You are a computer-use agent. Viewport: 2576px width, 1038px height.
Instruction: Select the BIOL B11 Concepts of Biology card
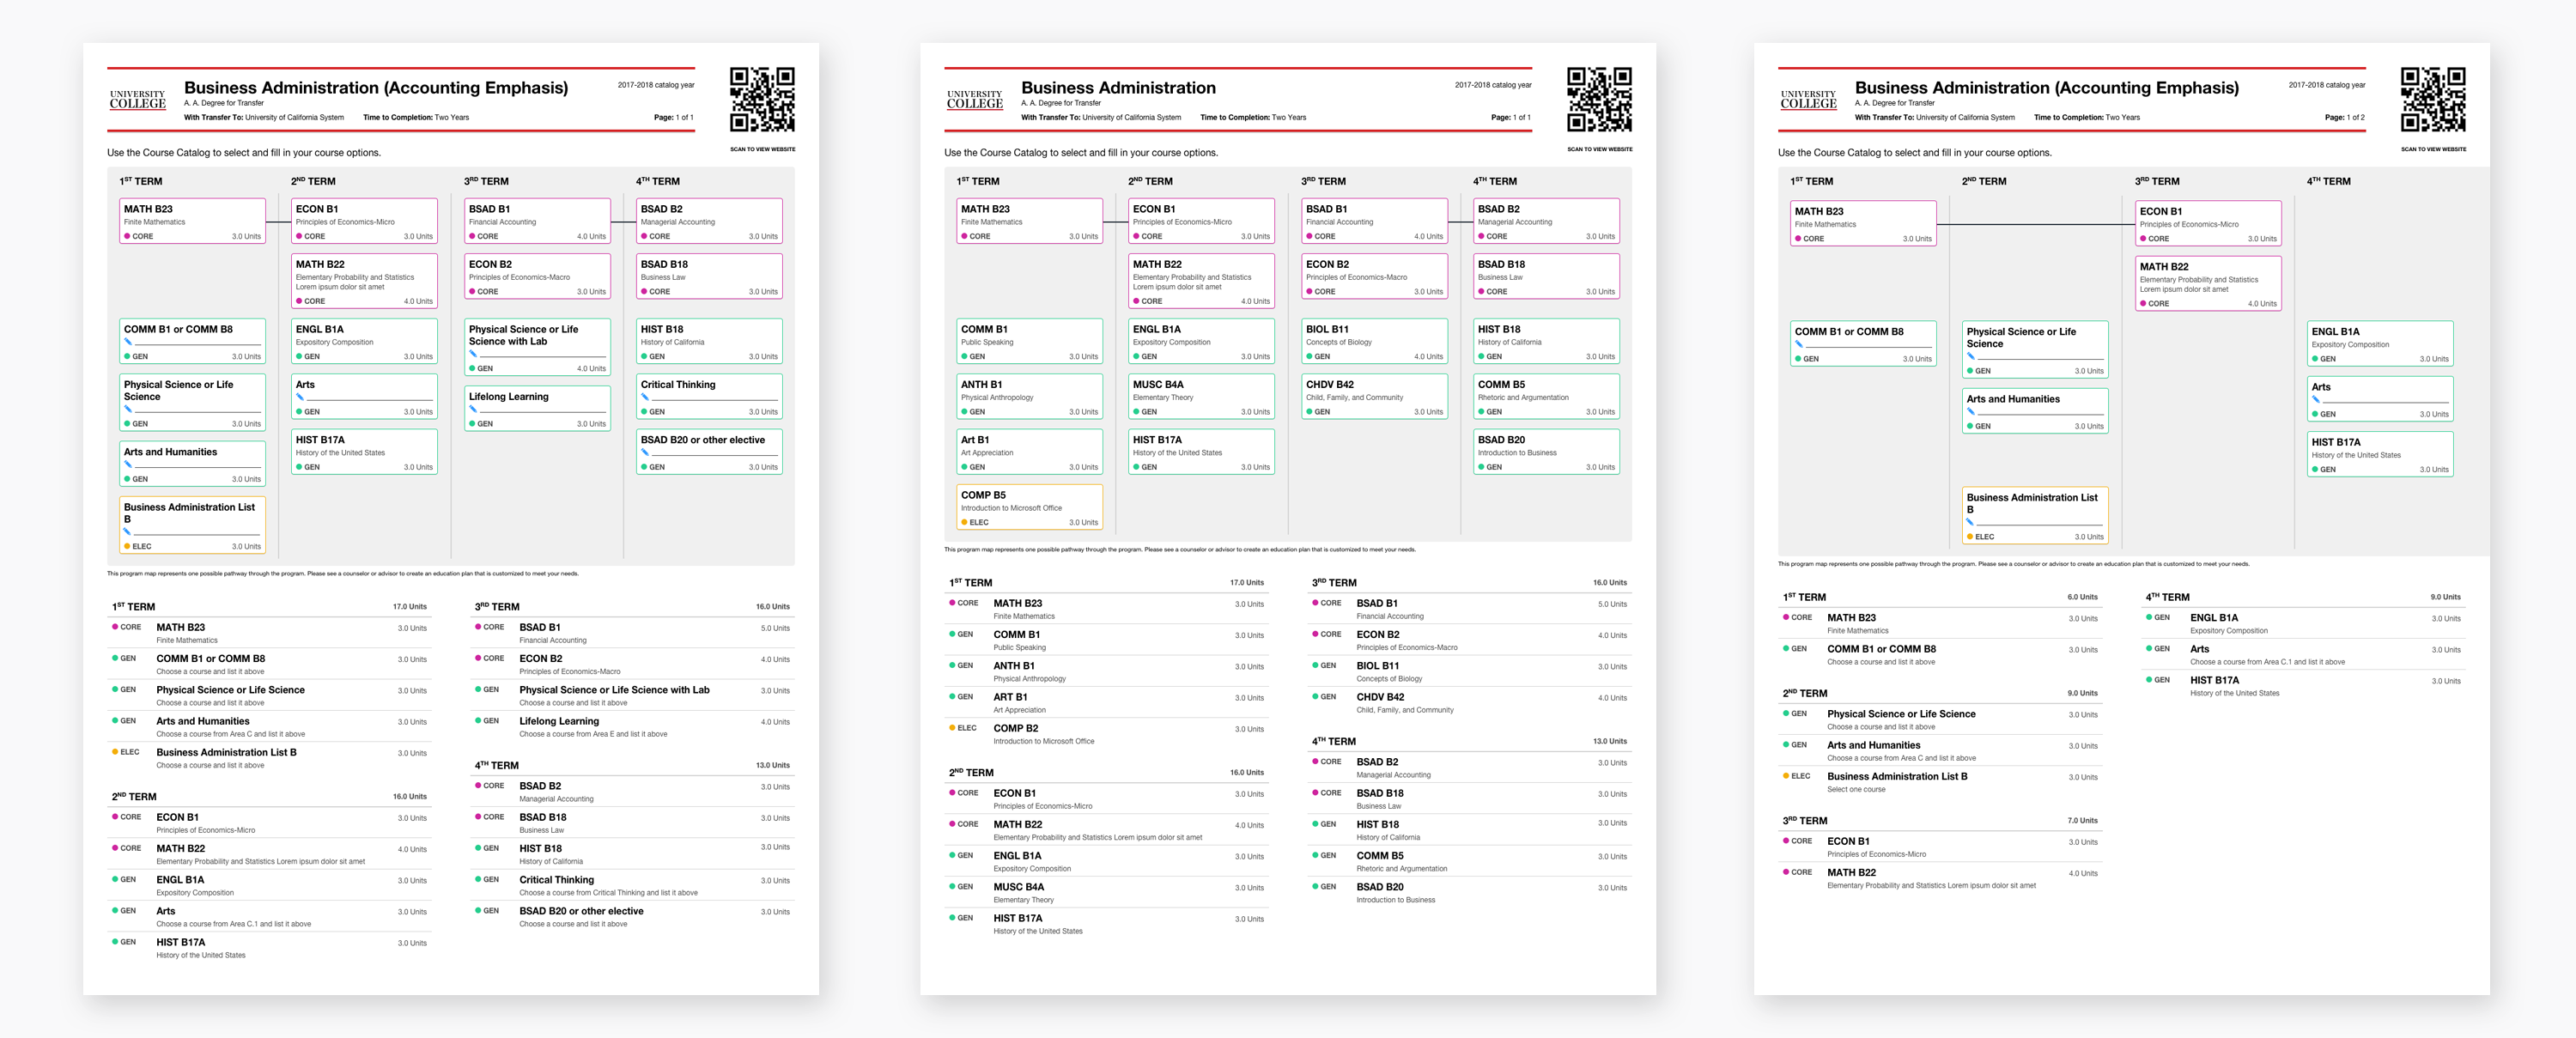click(x=1375, y=341)
